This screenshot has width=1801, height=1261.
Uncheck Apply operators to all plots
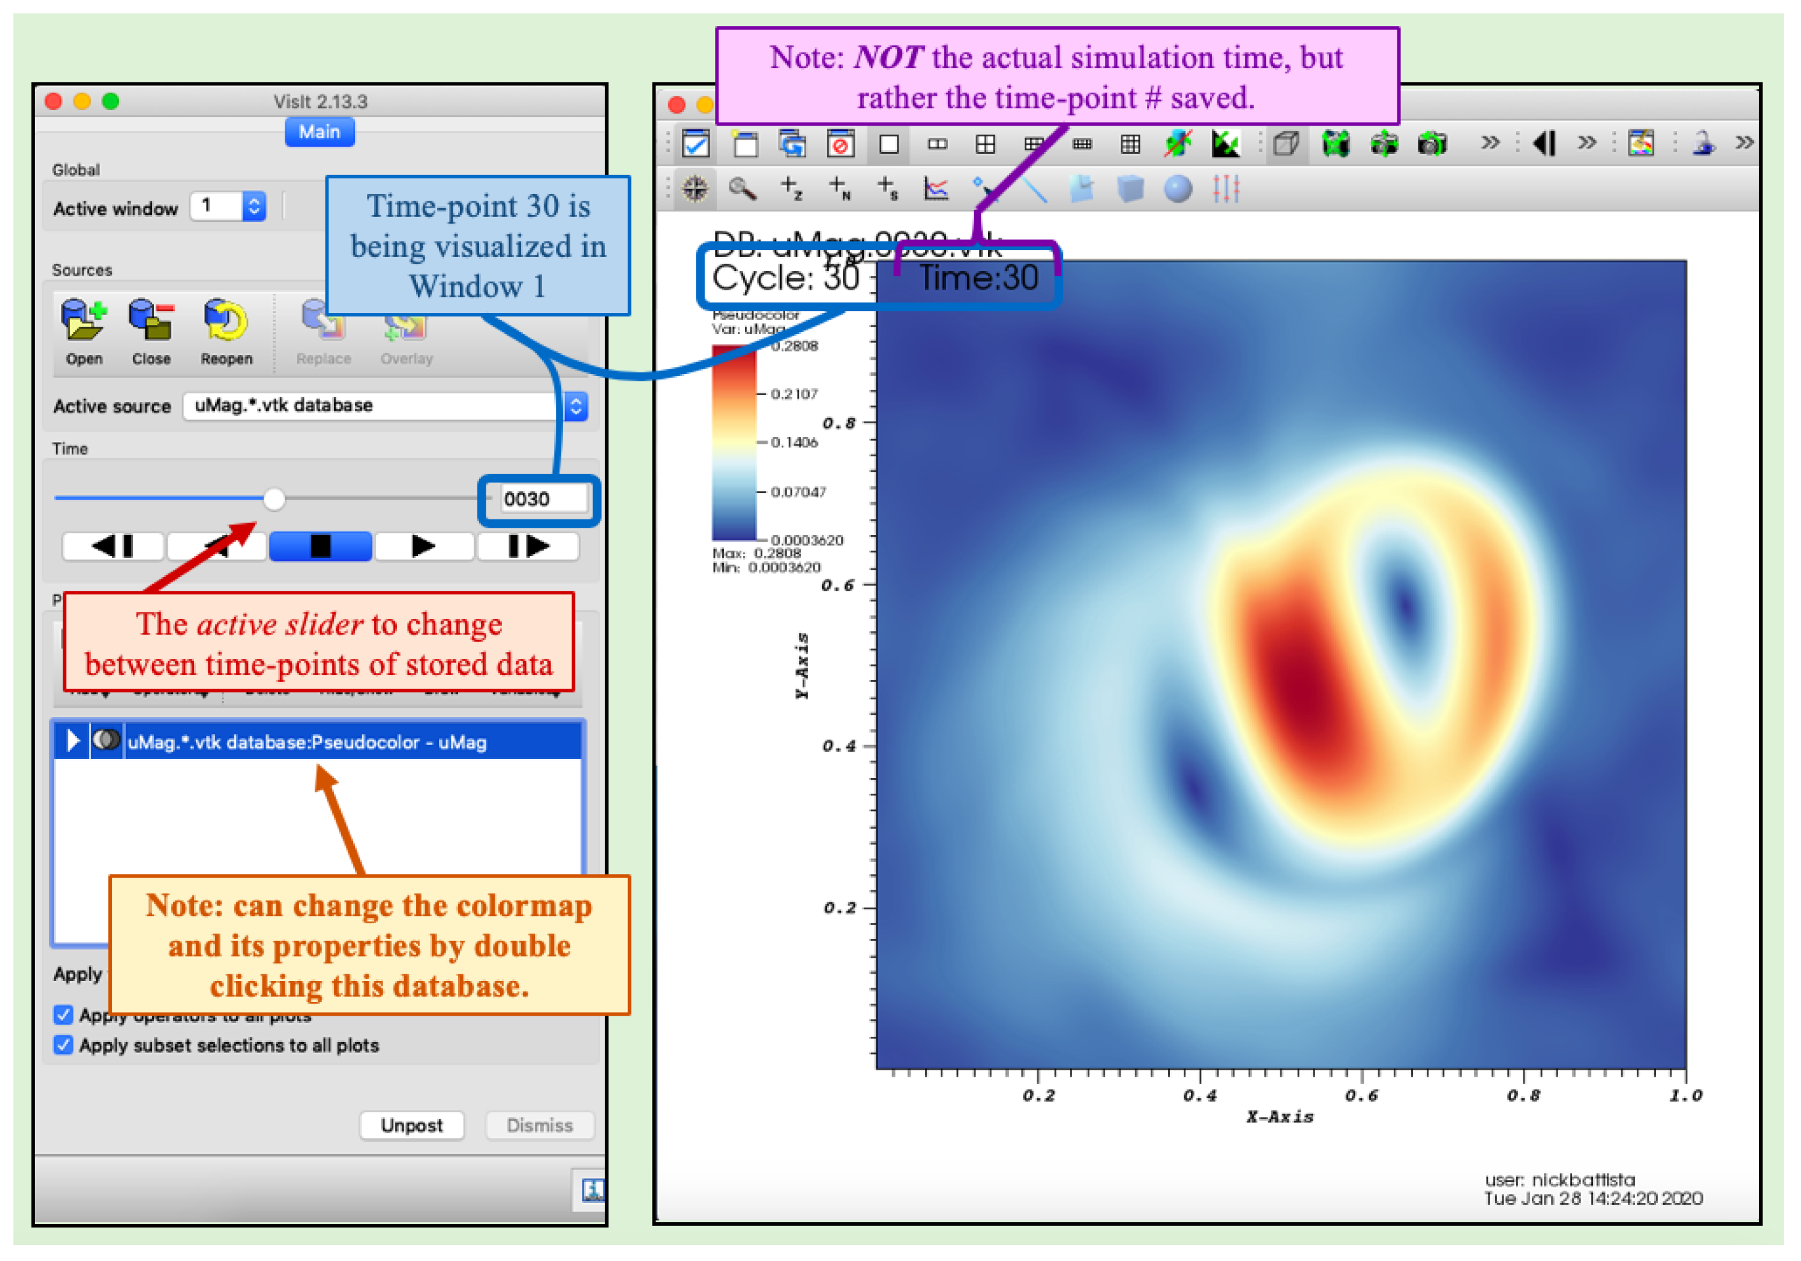tap(63, 1015)
